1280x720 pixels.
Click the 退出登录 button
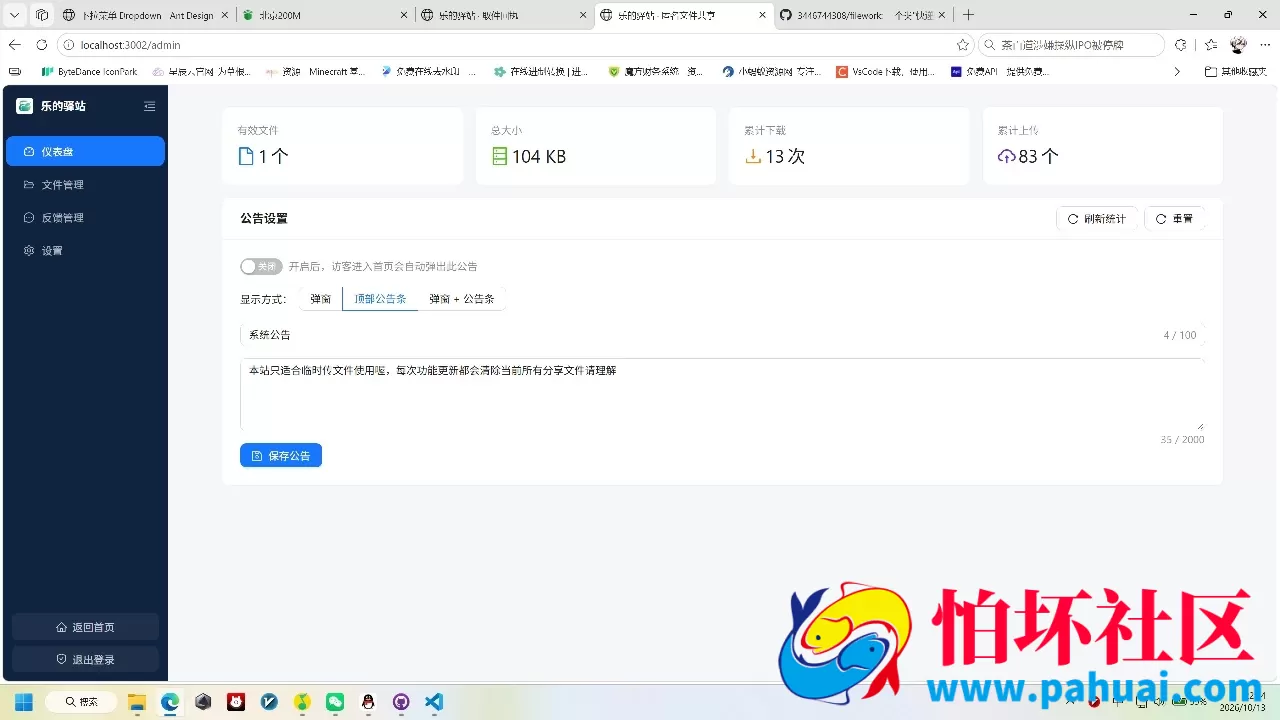pyautogui.click(x=85, y=659)
